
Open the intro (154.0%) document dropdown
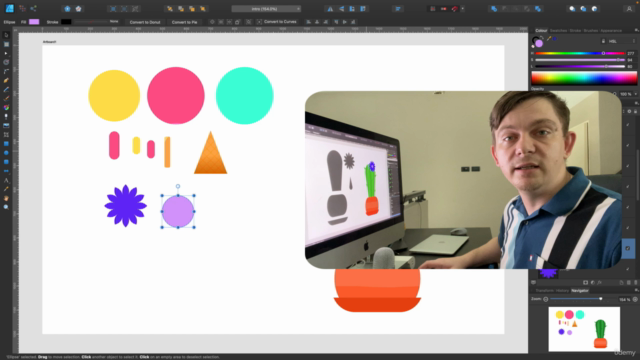pyautogui.click(x=266, y=9)
